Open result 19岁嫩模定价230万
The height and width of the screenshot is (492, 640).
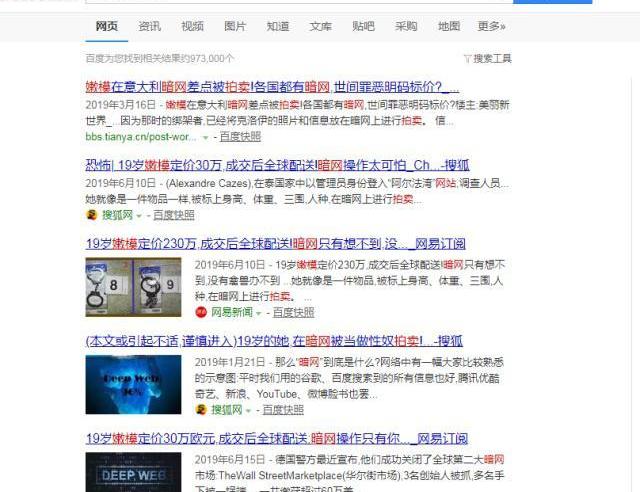point(276,244)
